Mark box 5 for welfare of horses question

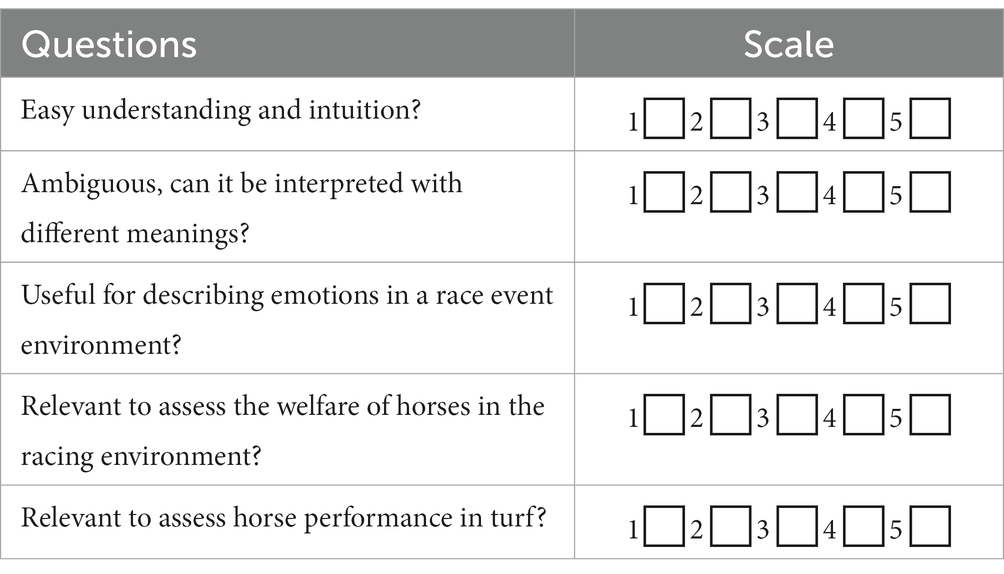pyautogui.click(x=930, y=415)
